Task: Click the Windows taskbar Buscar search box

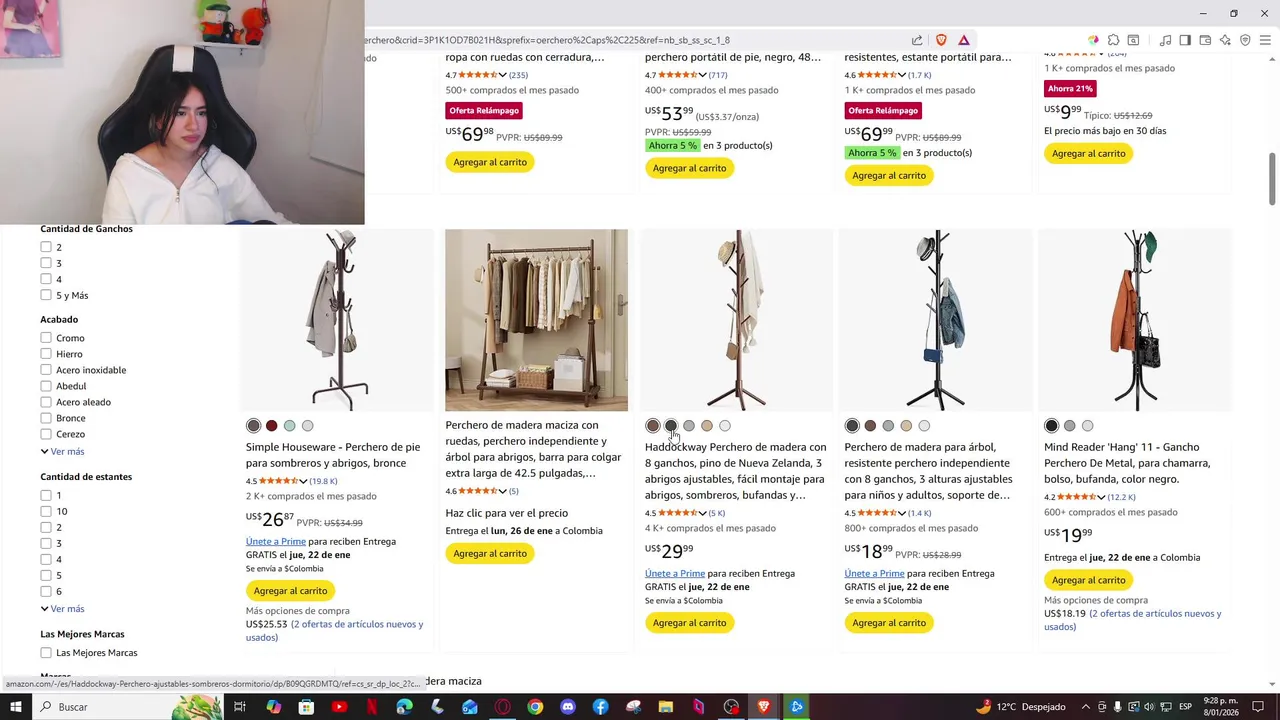Action: pos(125,707)
